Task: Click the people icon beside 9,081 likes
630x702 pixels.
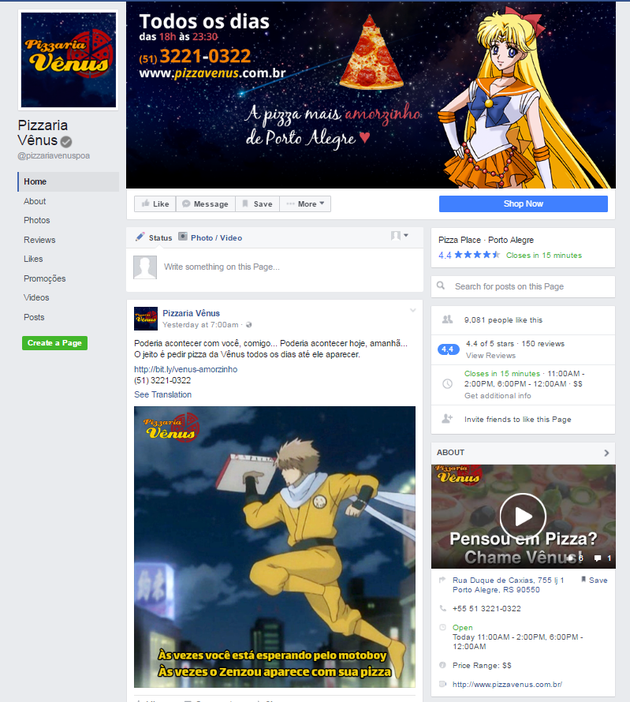Action: pos(447,320)
